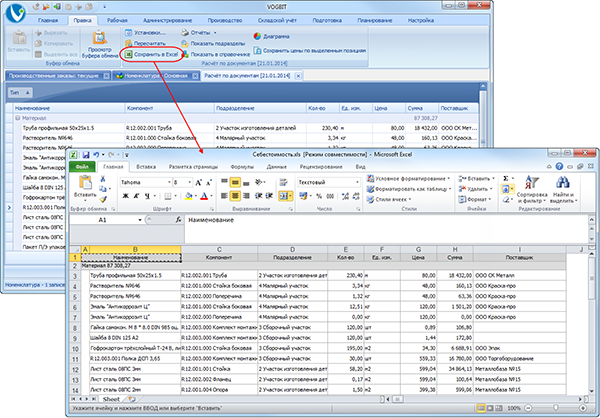Click the Тип grouping header chip
Viewport: 600px width, 418px height.
[x=20, y=92]
